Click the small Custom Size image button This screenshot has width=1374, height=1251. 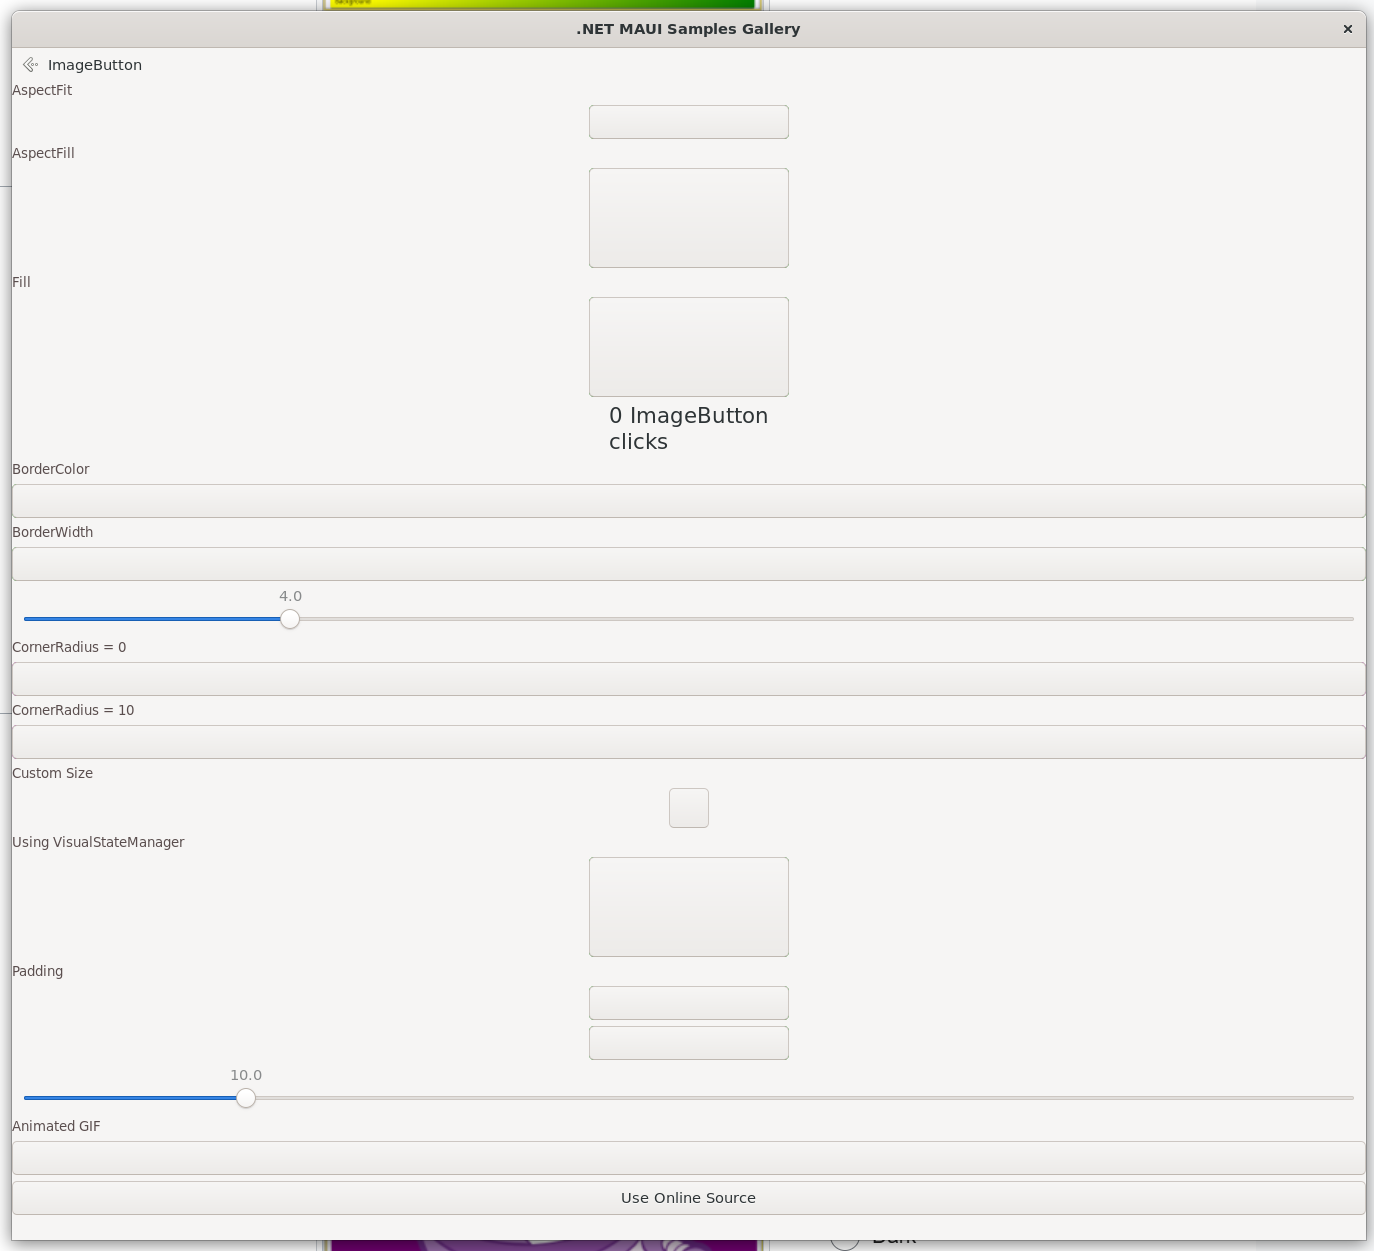[688, 808]
